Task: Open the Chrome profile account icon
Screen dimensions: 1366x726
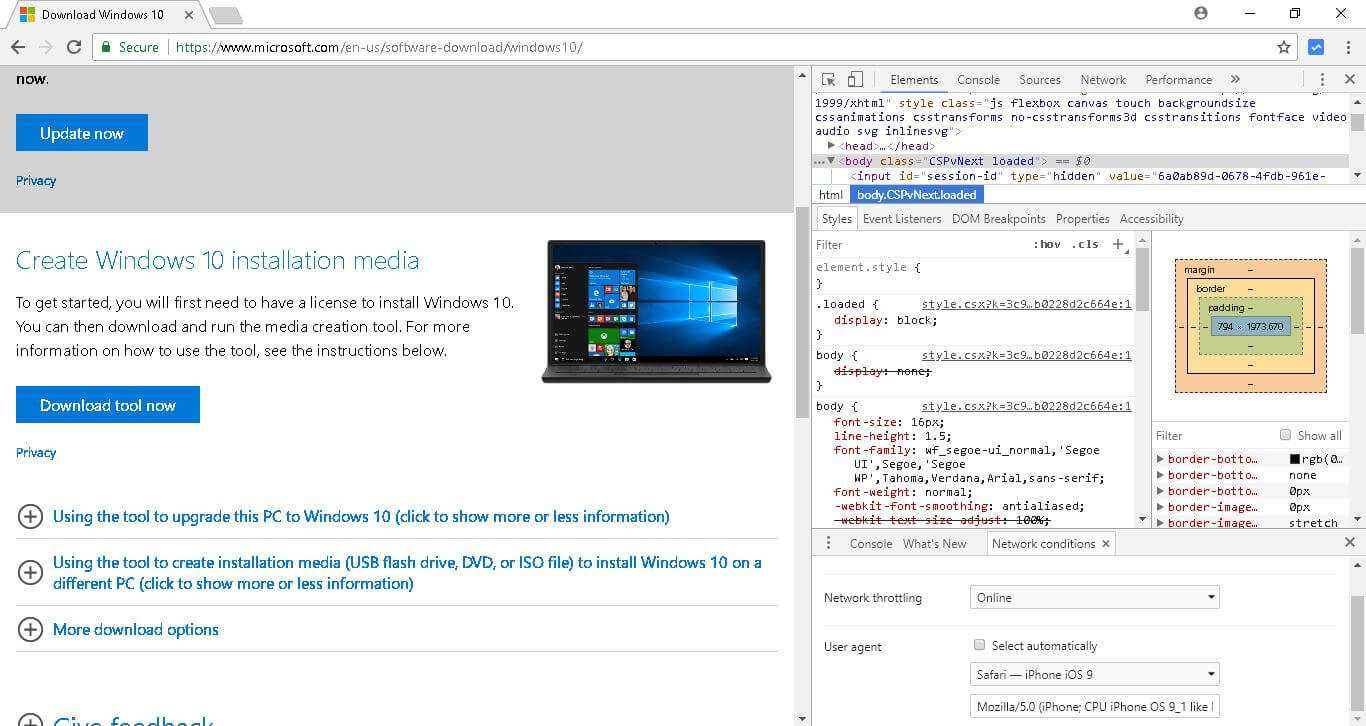Action: [1201, 13]
